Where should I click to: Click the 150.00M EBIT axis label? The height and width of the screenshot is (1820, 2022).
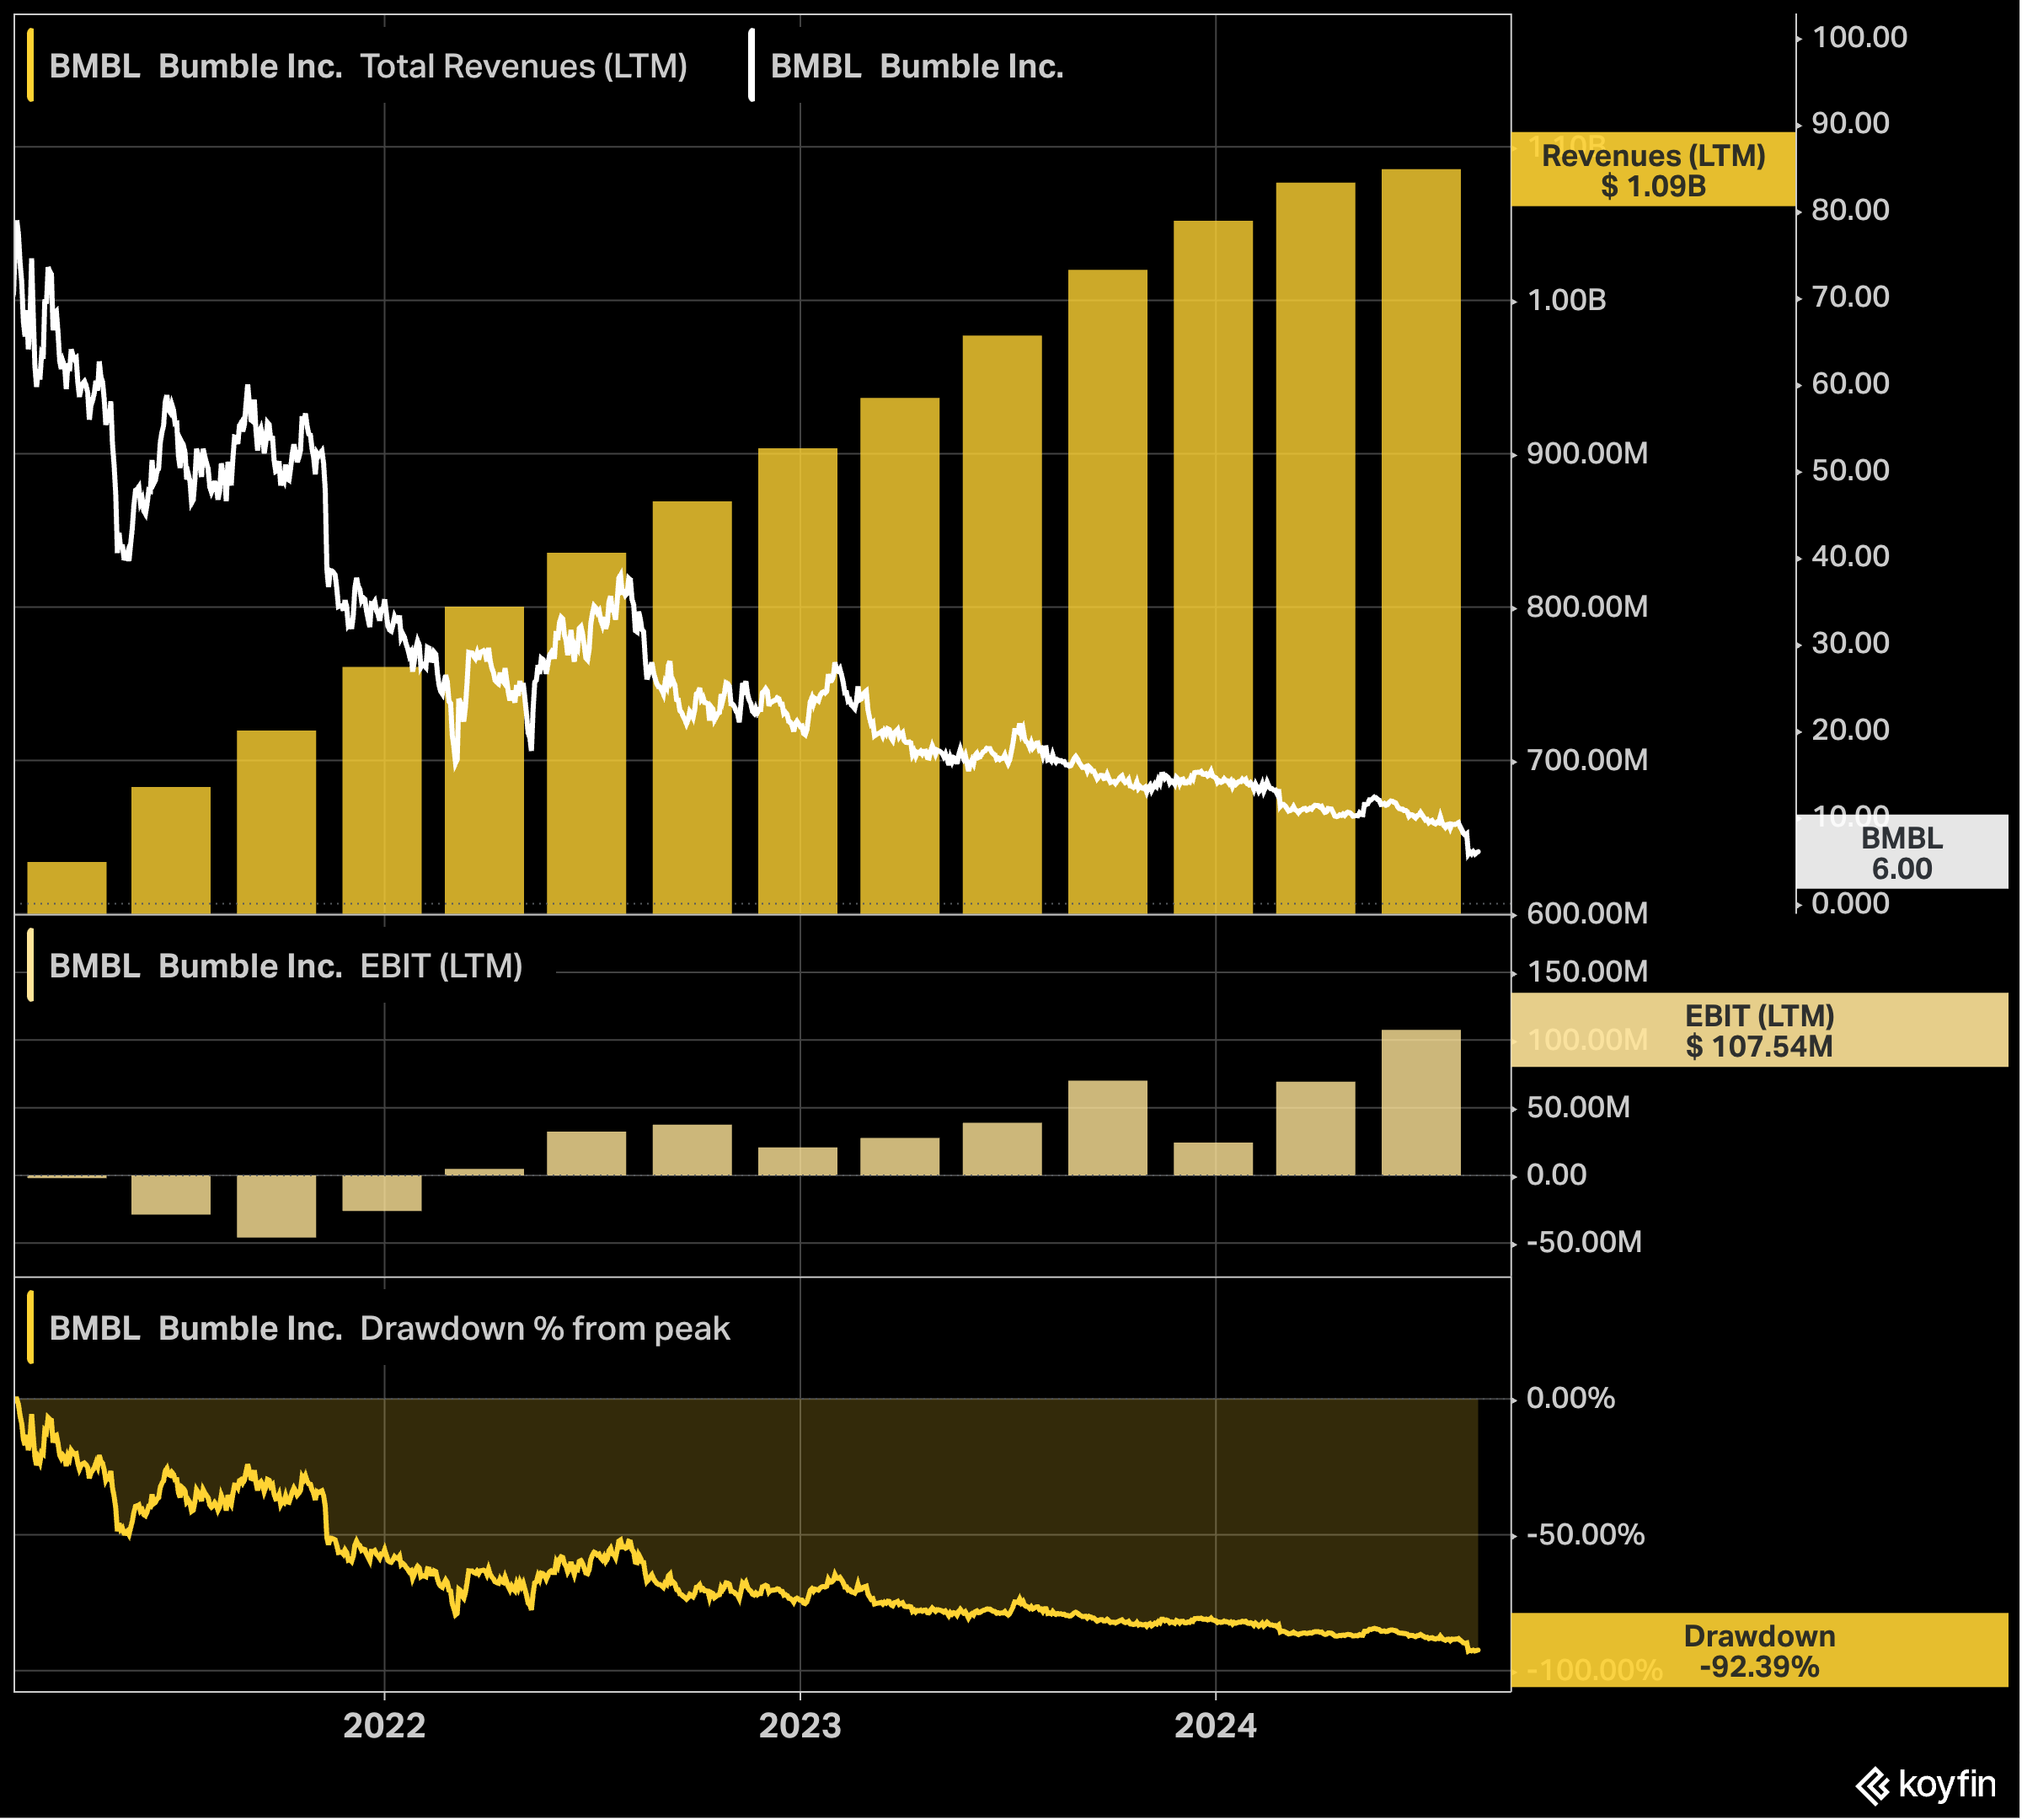pyautogui.click(x=1588, y=972)
